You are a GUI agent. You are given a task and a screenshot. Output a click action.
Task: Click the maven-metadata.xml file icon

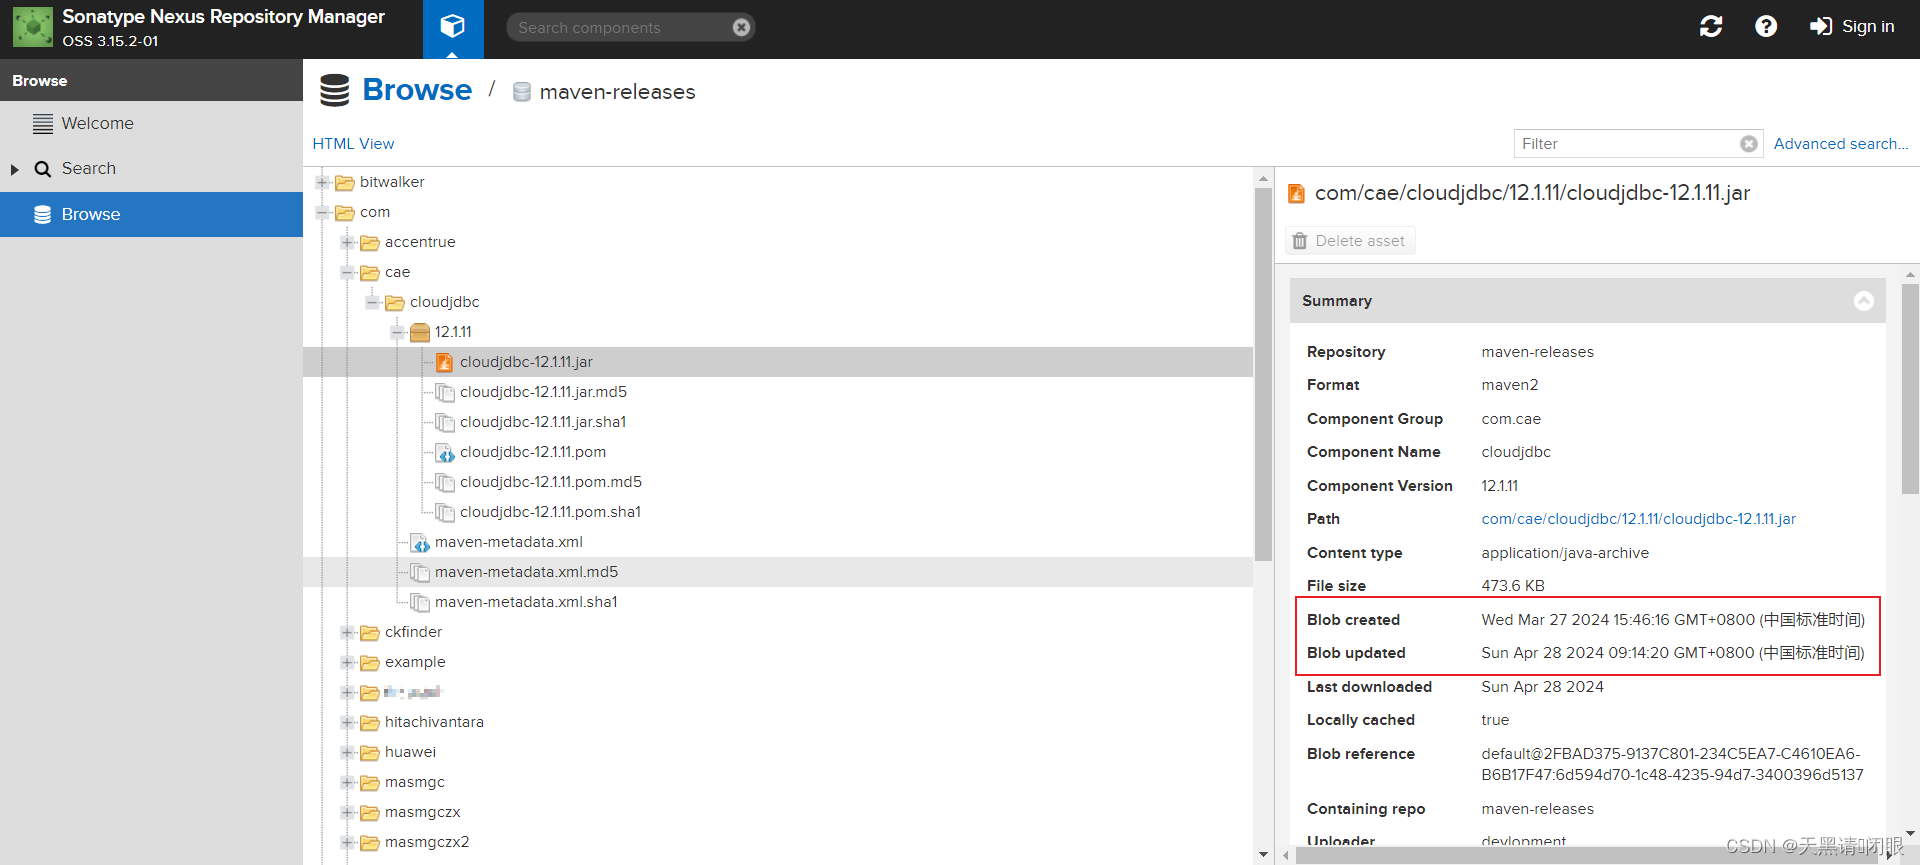pyautogui.click(x=420, y=542)
